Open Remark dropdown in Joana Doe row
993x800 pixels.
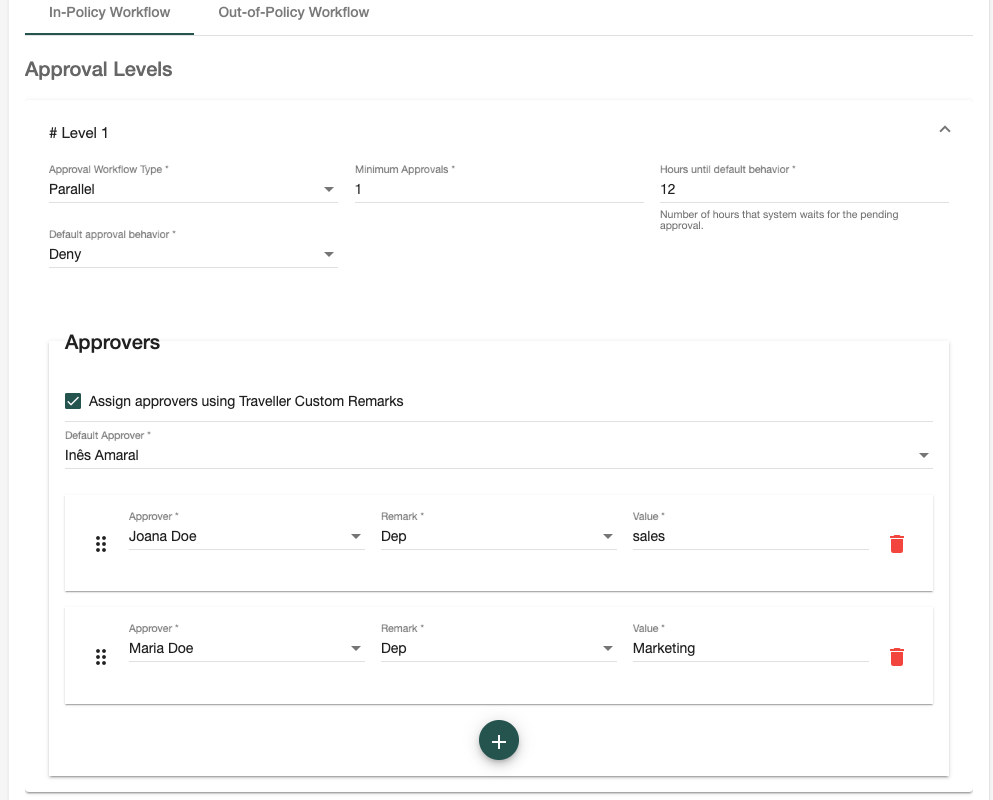click(x=498, y=537)
